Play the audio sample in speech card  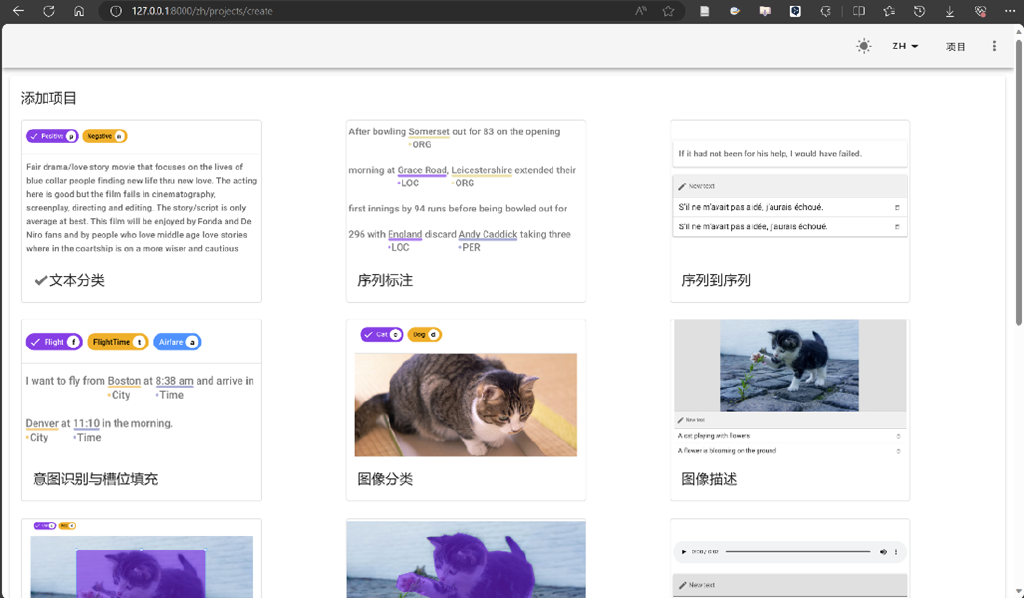tap(684, 552)
